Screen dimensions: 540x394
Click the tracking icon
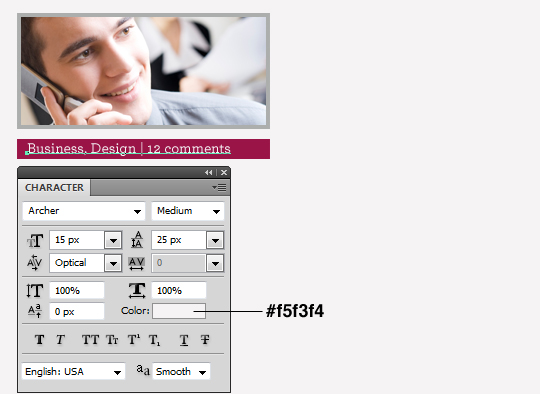coord(136,263)
